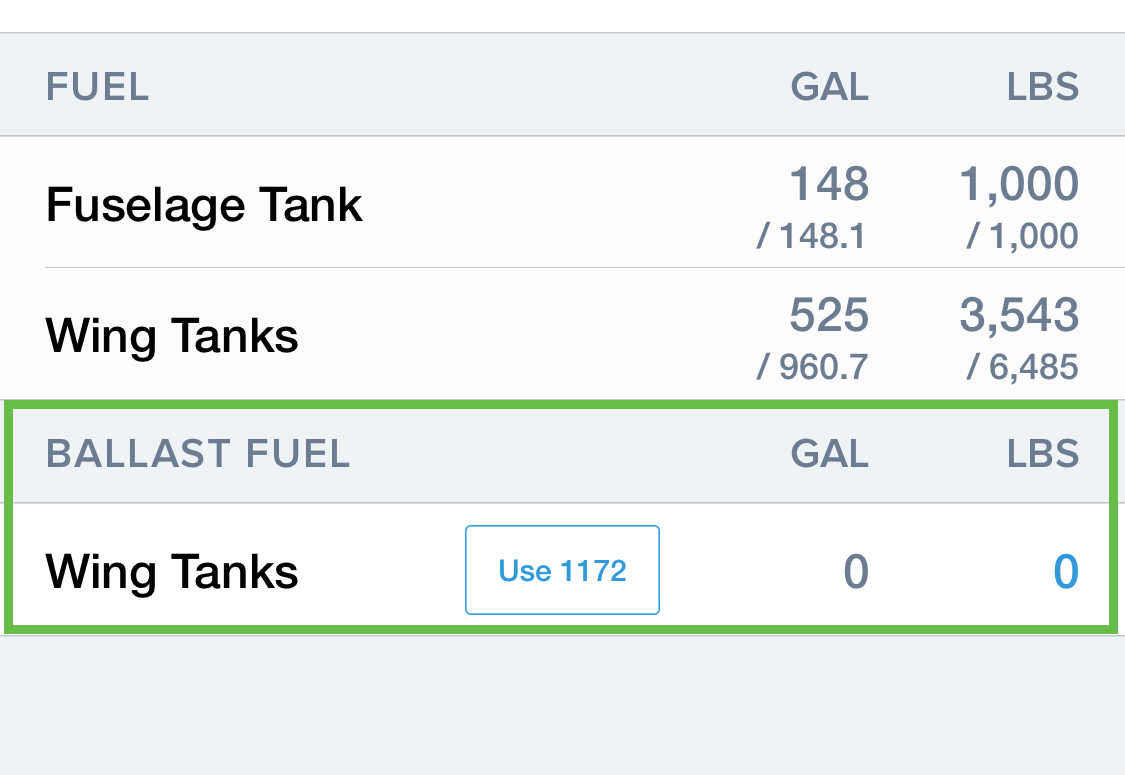Viewport: 1125px width, 775px height.
Task: Click the LBS header in BALLAST FUEL
Action: pos(1042,454)
